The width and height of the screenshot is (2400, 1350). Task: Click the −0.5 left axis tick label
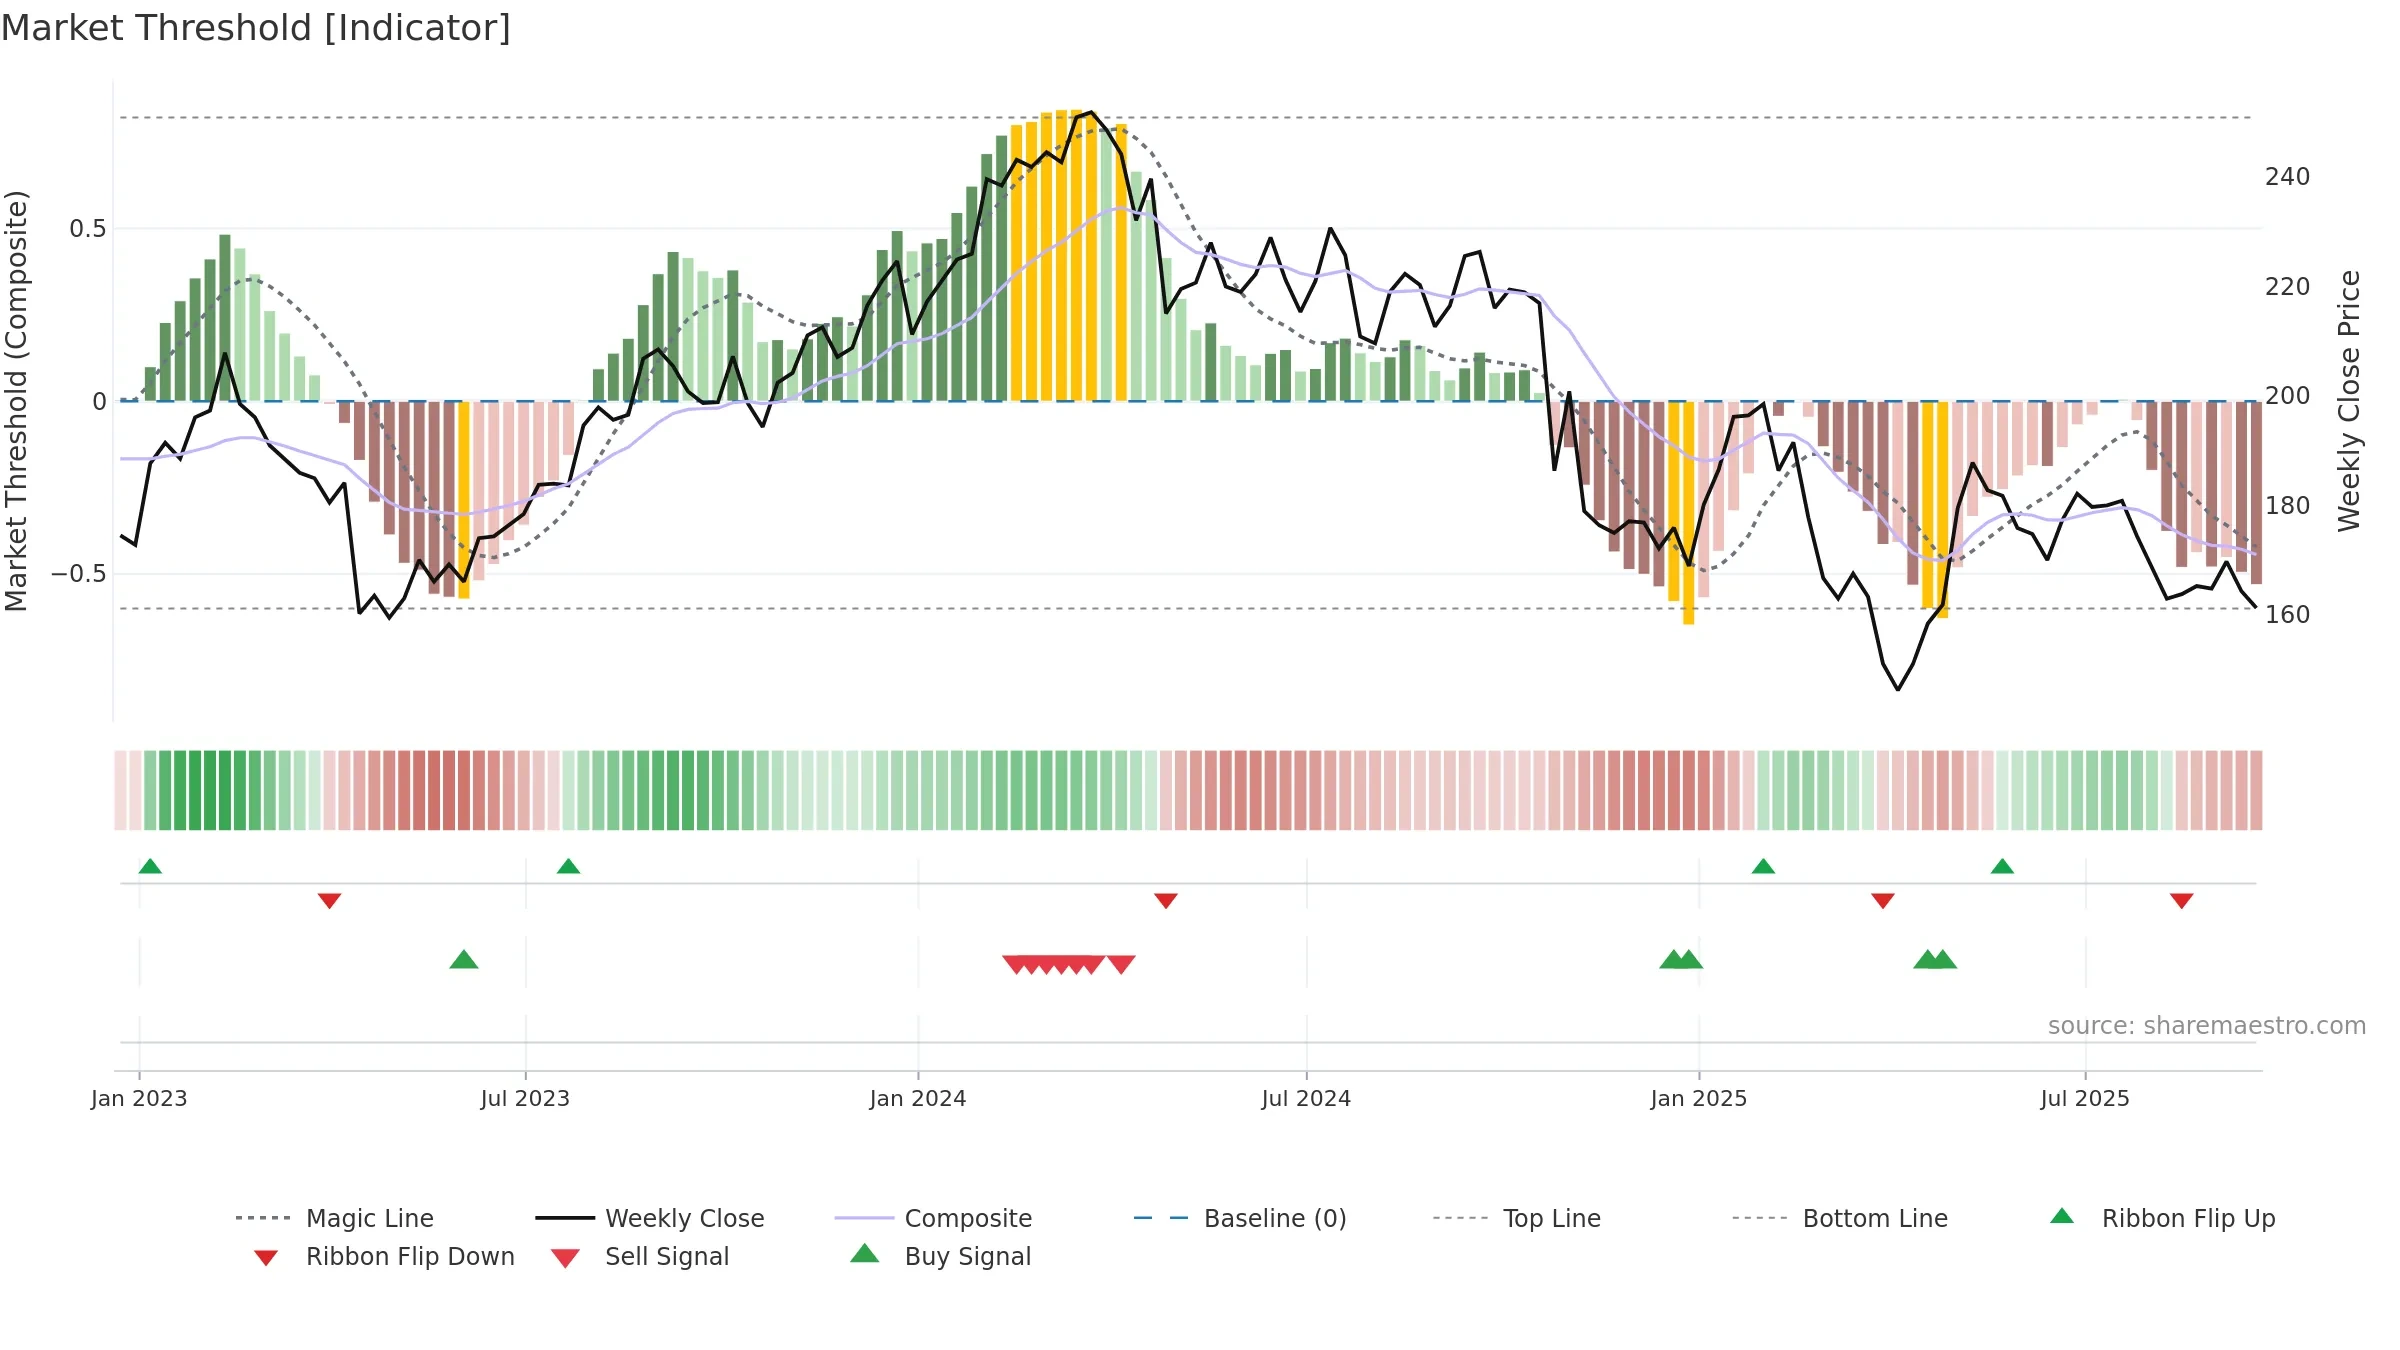click(78, 574)
